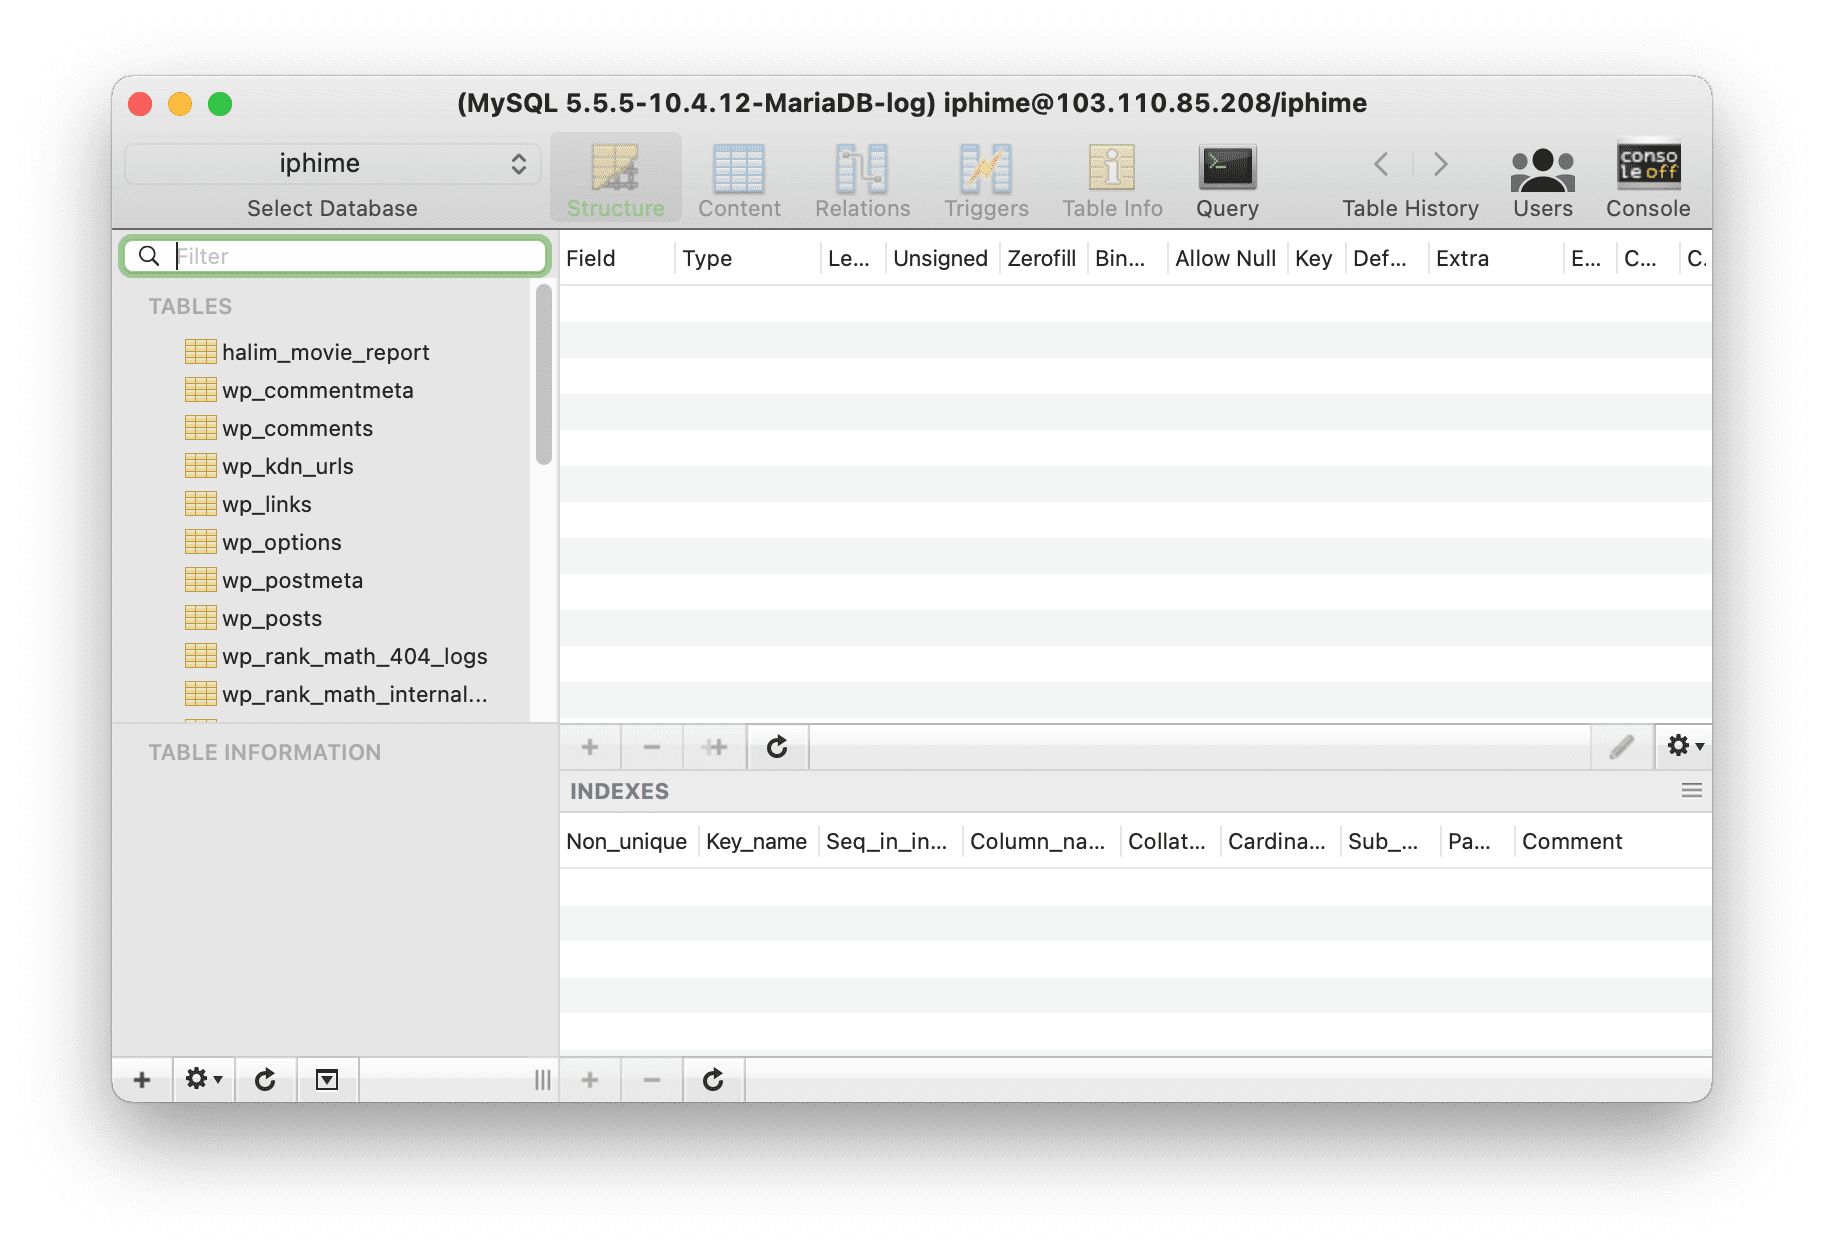The height and width of the screenshot is (1250, 1824).
Task: Open the Relations view icon
Action: (861, 178)
